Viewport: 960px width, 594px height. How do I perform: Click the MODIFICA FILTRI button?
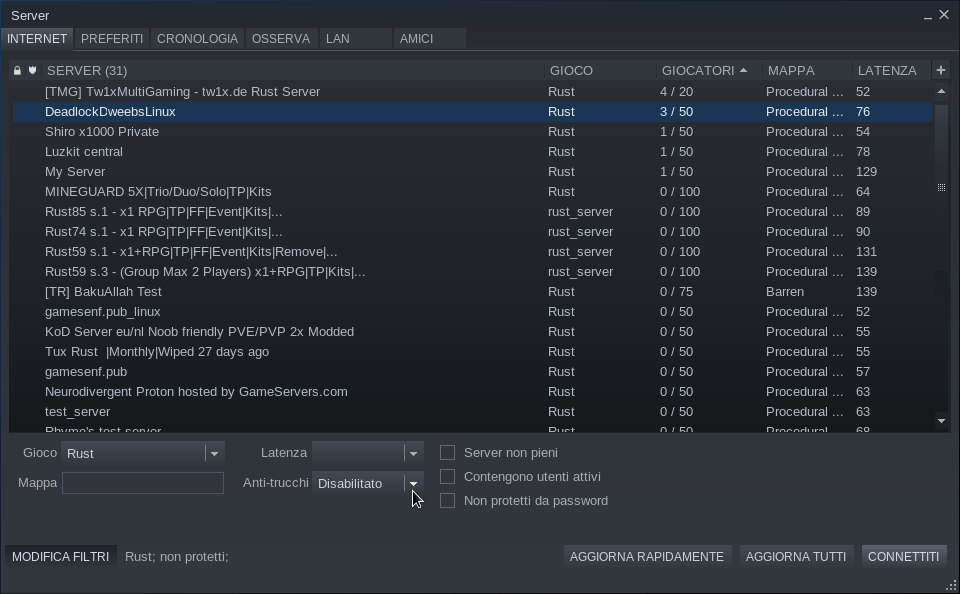coord(61,557)
